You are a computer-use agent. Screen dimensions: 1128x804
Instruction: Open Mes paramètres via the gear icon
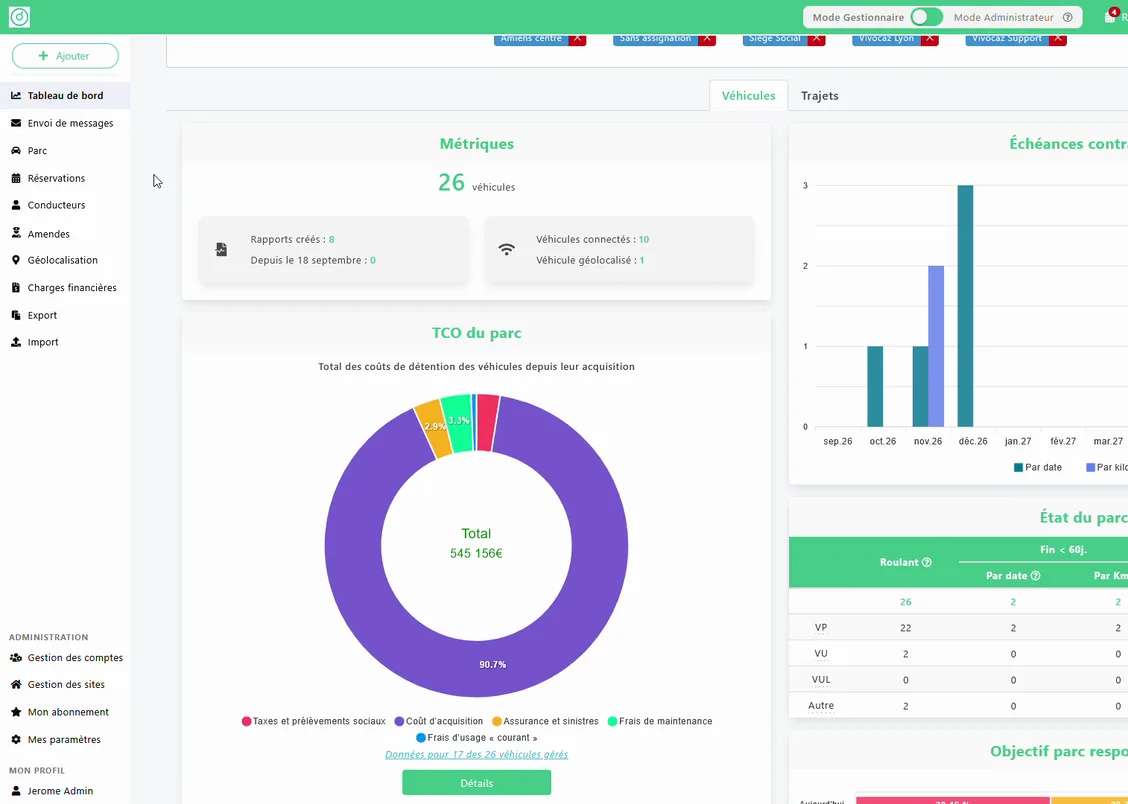(x=16, y=739)
